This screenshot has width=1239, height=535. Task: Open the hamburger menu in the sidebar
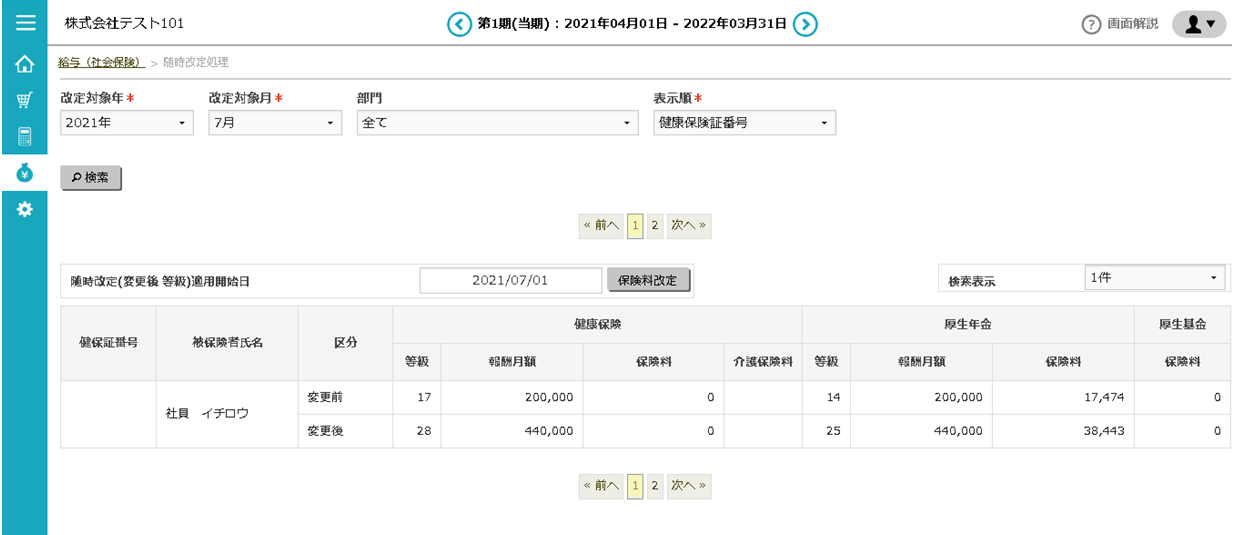25,22
